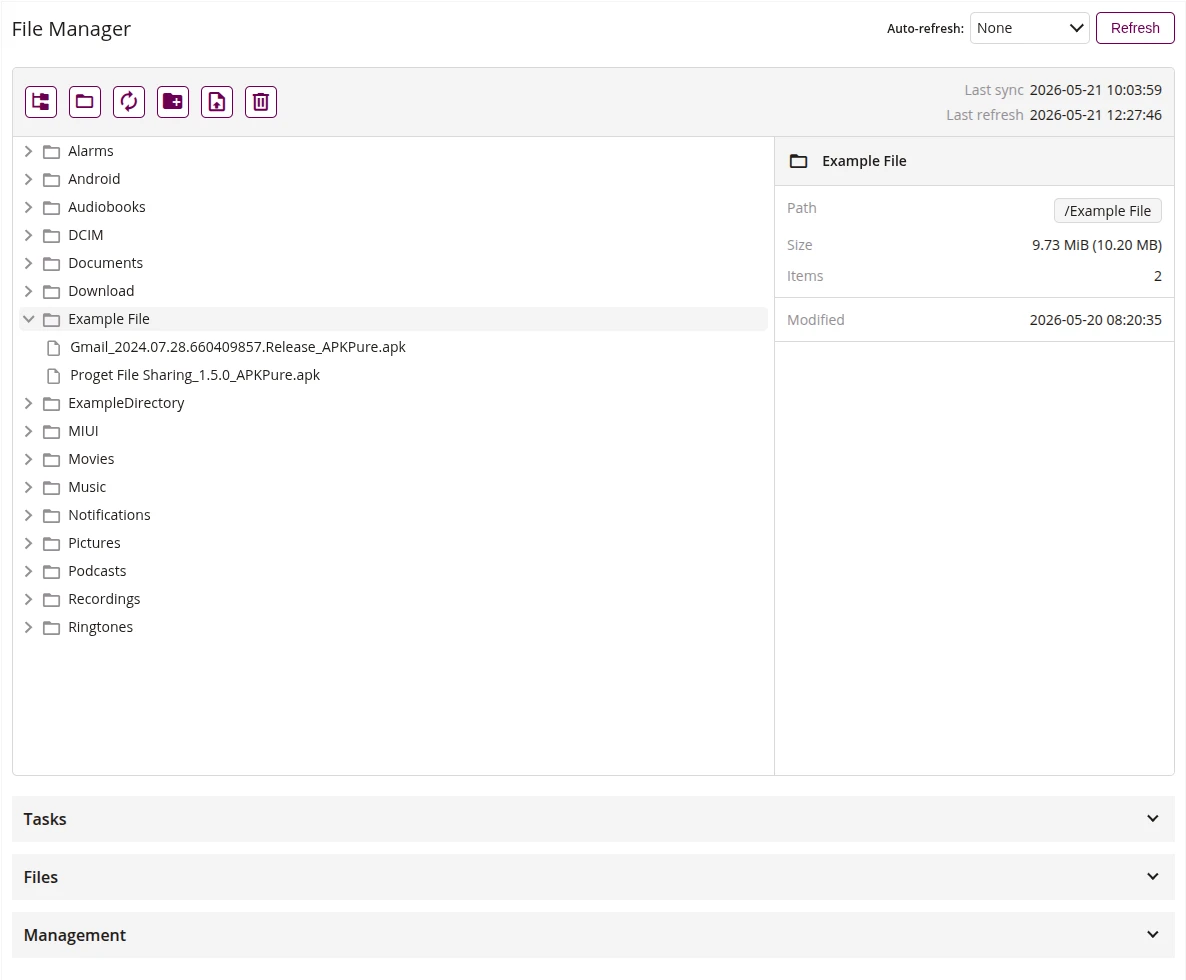Click the Gmail apk file icon

[x=54, y=348]
